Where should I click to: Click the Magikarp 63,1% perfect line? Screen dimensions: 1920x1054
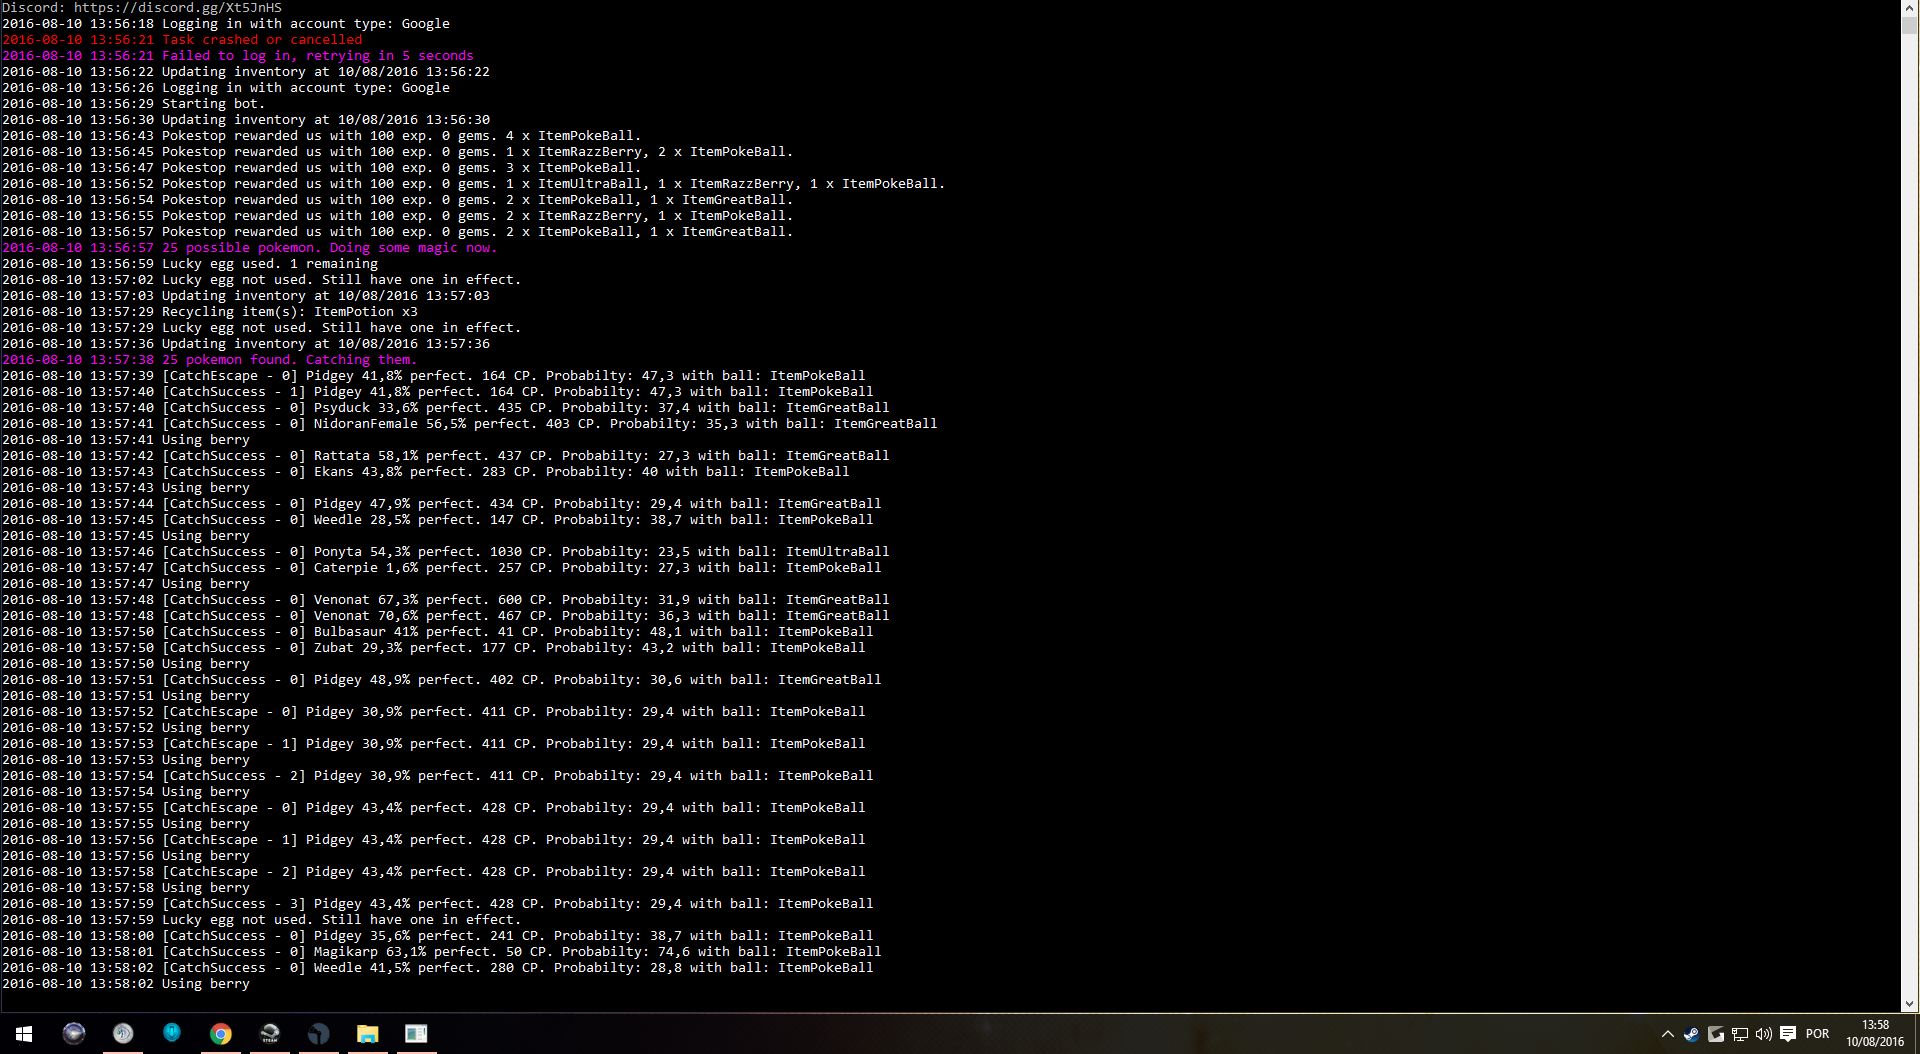tap(442, 952)
